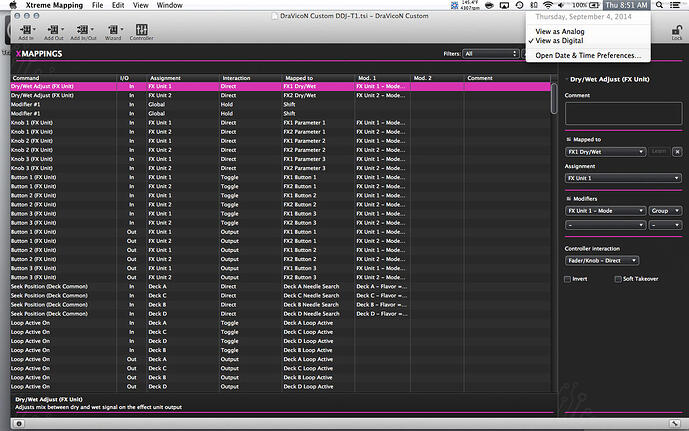This screenshot has height=431, width=689.
Task: Clear mapping with the X button beside Learn
Action: click(x=677, y=152)
